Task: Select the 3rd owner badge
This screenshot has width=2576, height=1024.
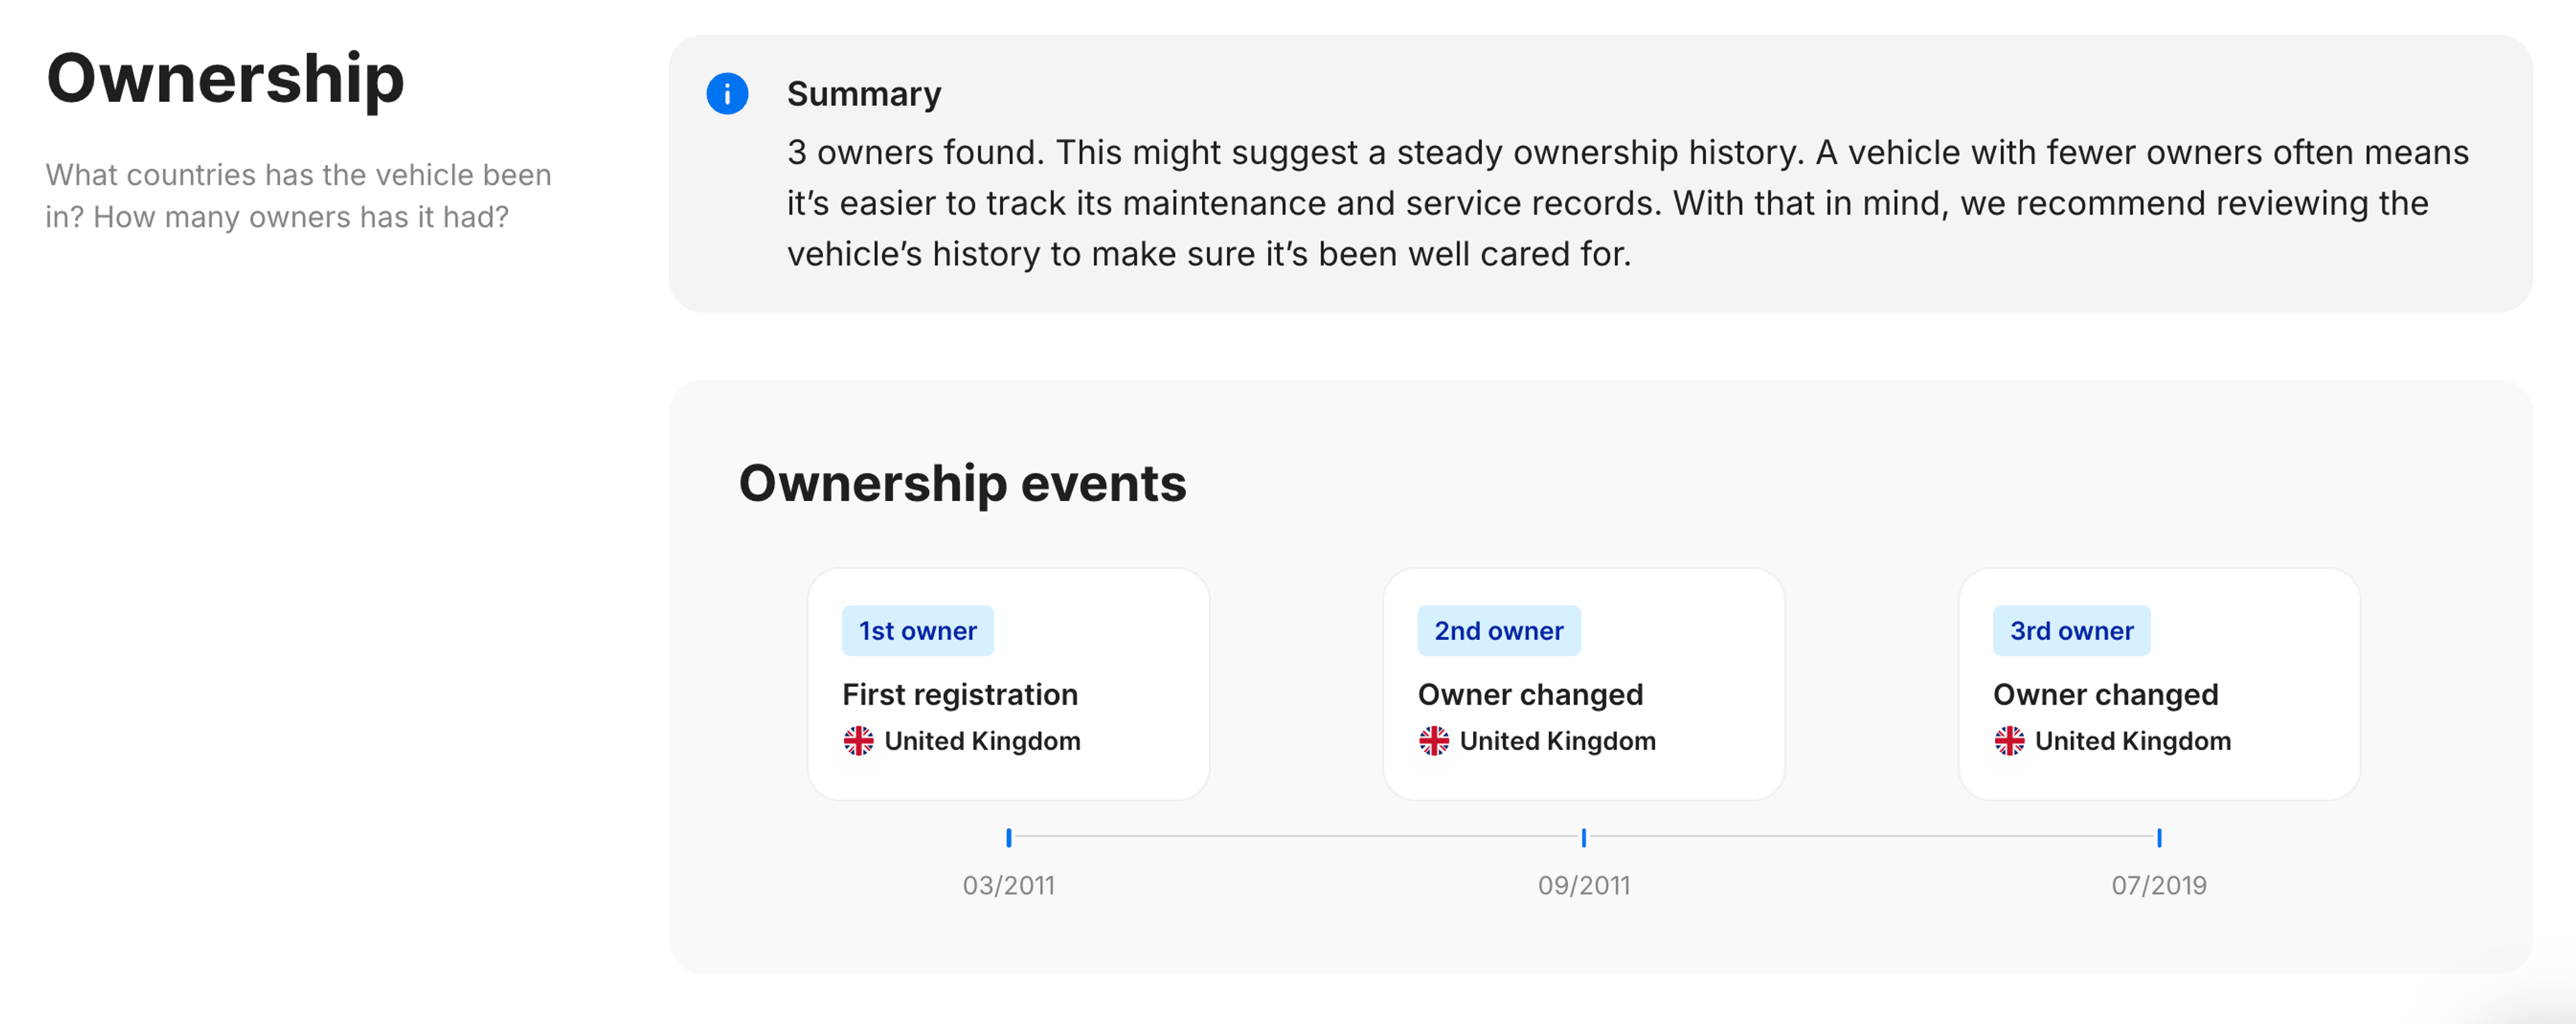Action: [2071, 631]
